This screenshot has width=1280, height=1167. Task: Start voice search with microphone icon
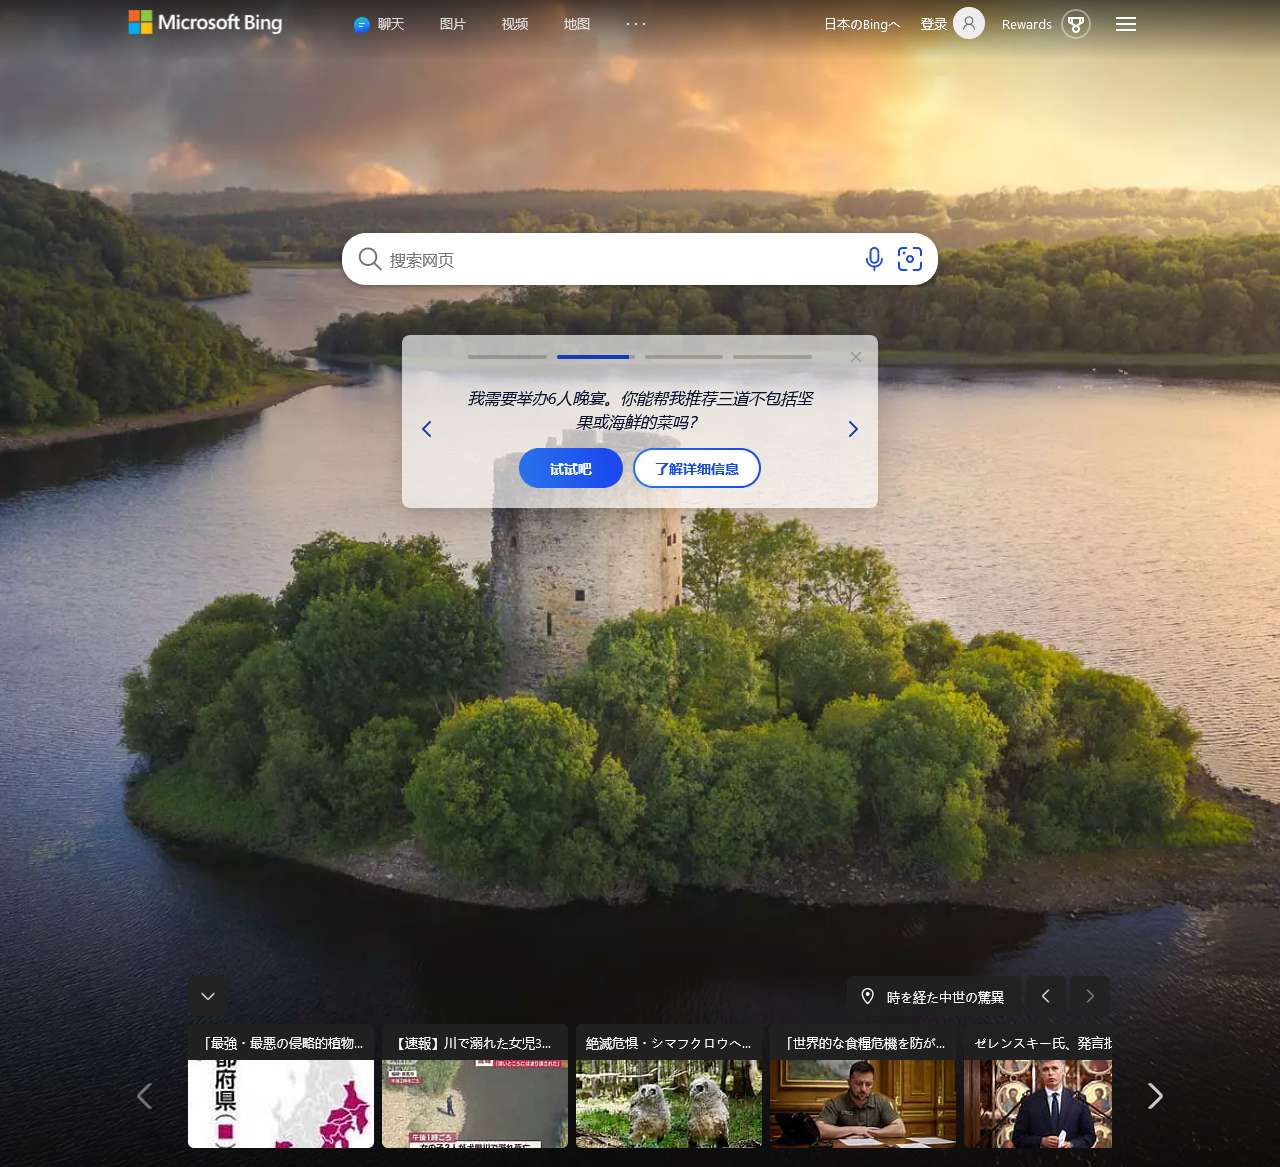point(874,259)
